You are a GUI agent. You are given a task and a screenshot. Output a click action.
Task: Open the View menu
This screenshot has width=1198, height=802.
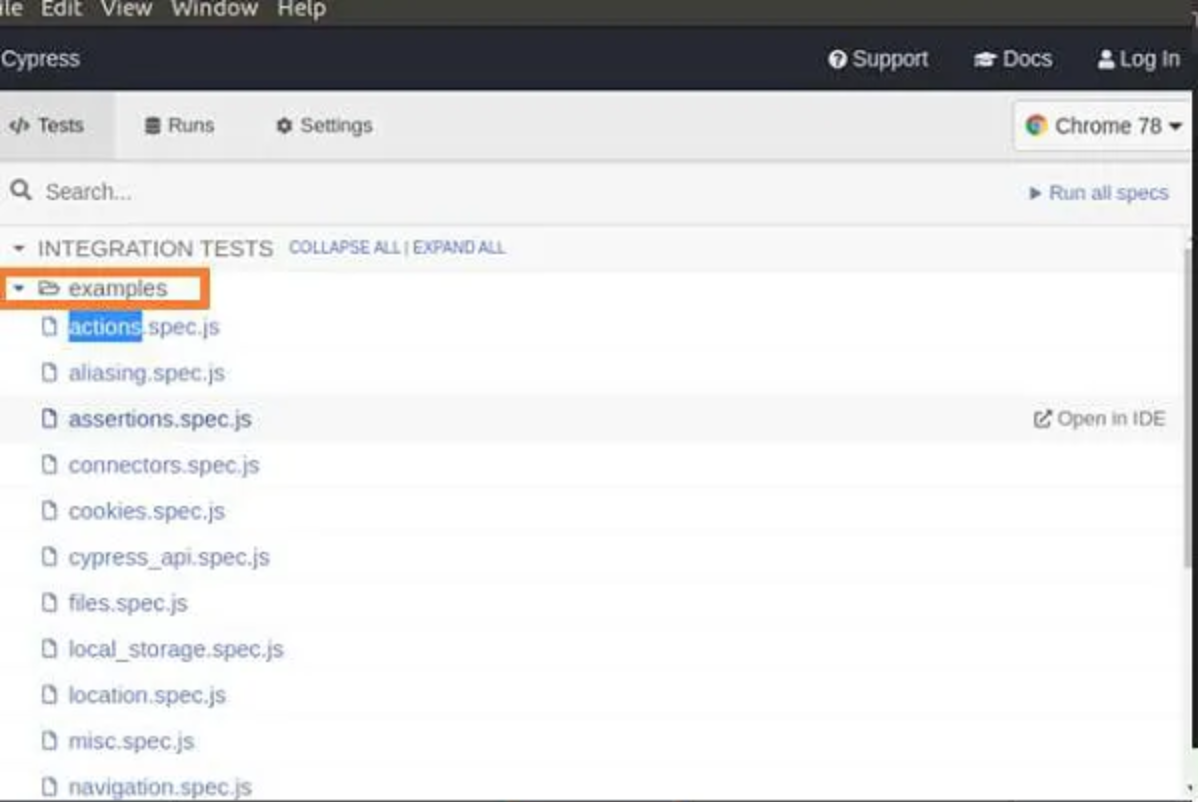tap(126, 9)
